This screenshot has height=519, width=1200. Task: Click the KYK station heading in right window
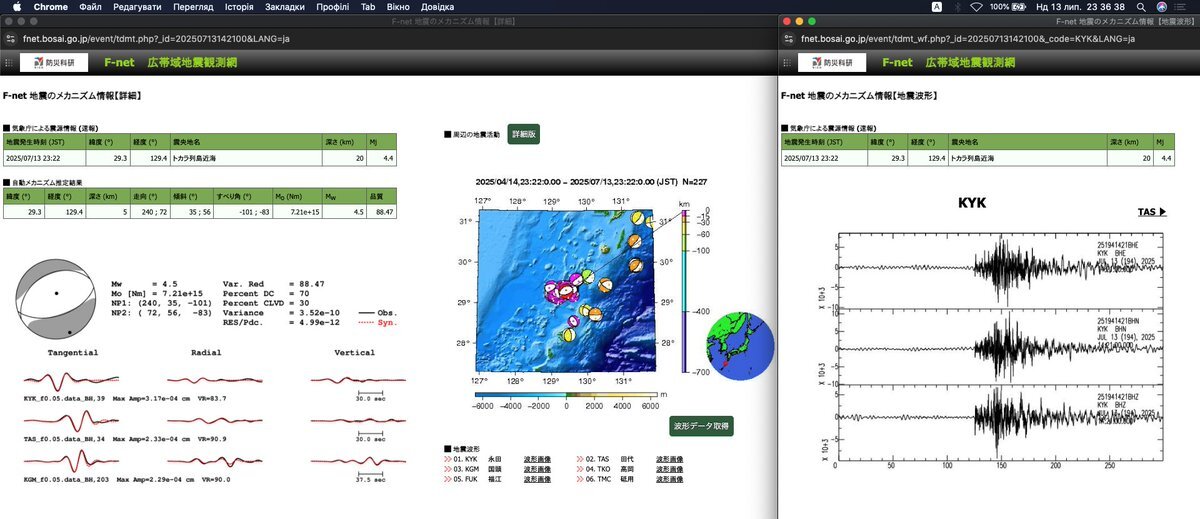(972, 203)
